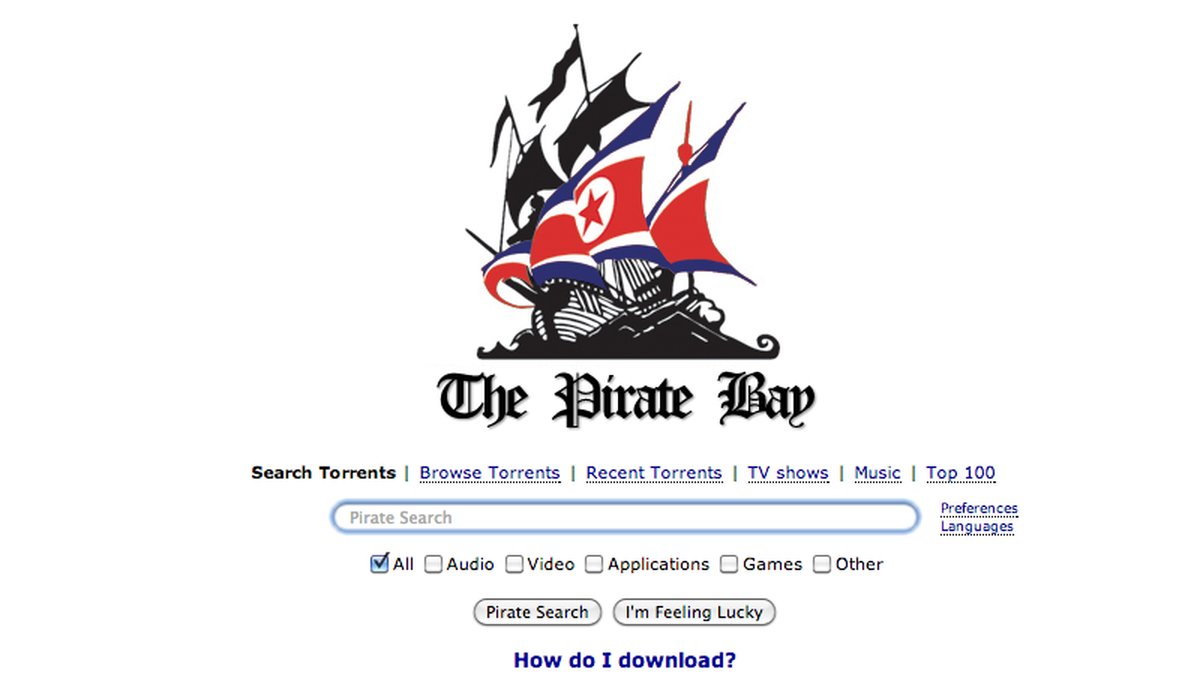Click the red star on the ship's sail
This screenshot has width=1200, height=675.
[x=592, y=210]
